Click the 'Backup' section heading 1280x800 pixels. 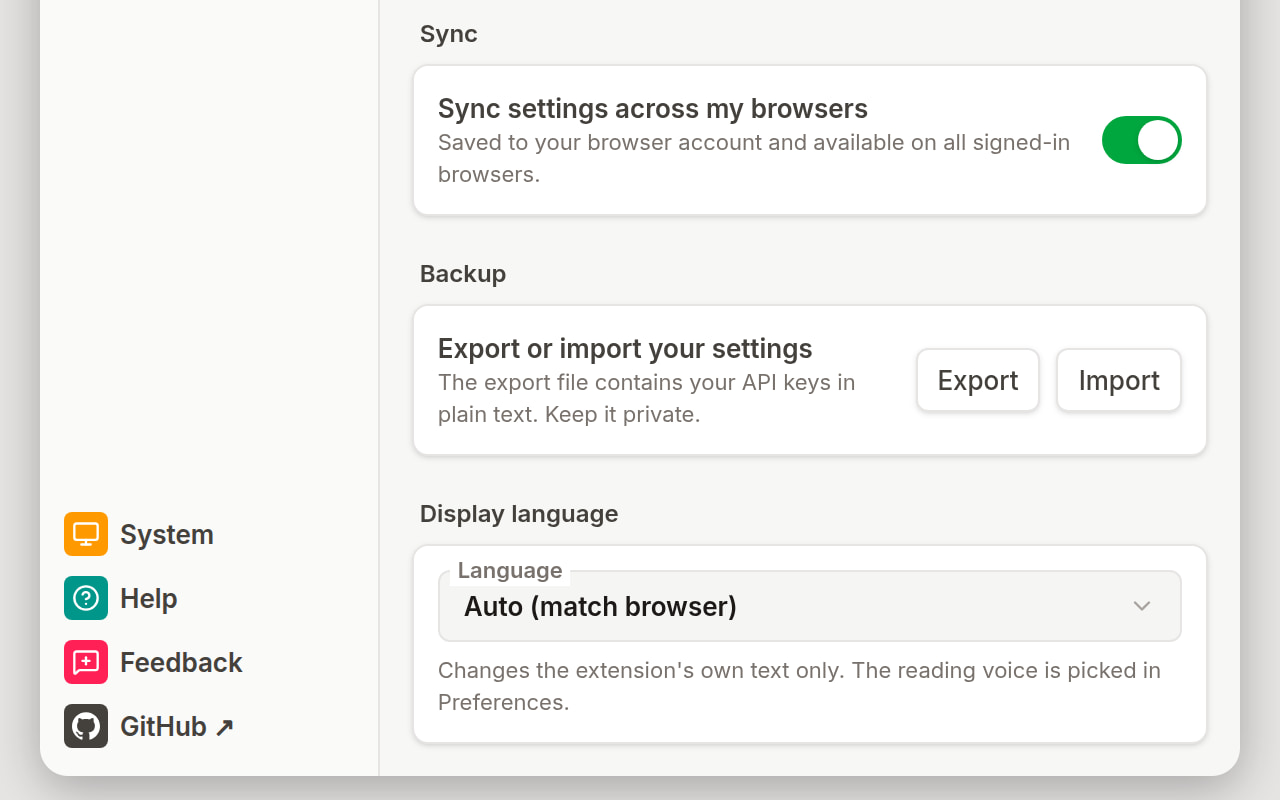(463, 274)
